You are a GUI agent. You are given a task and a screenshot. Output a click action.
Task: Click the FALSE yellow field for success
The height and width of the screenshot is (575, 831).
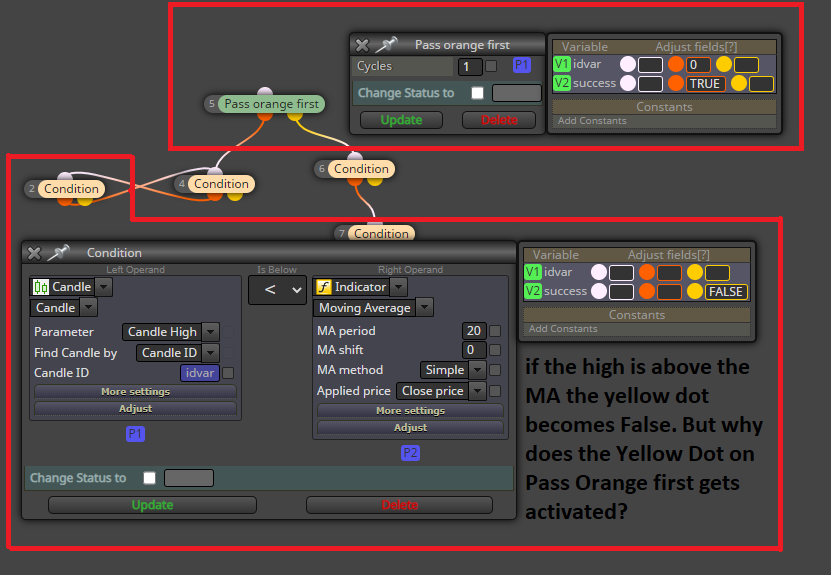point(726,292)
